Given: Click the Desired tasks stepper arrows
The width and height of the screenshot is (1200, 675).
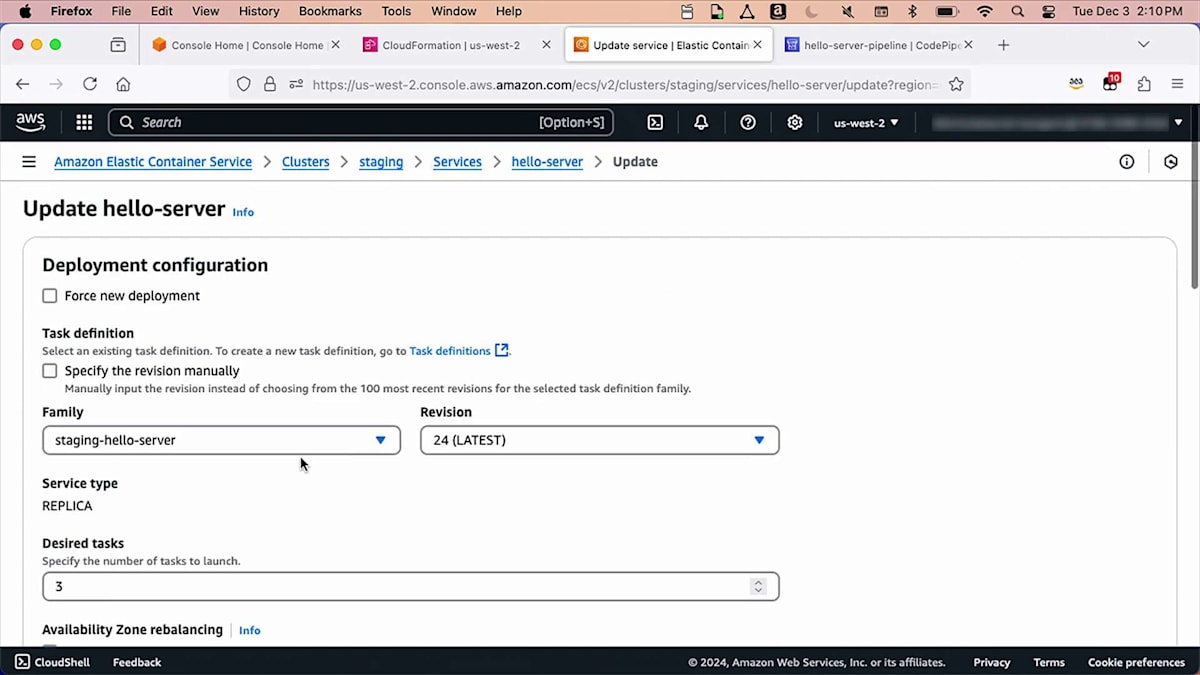Looking at the screenshot, I should pos(758,587).
